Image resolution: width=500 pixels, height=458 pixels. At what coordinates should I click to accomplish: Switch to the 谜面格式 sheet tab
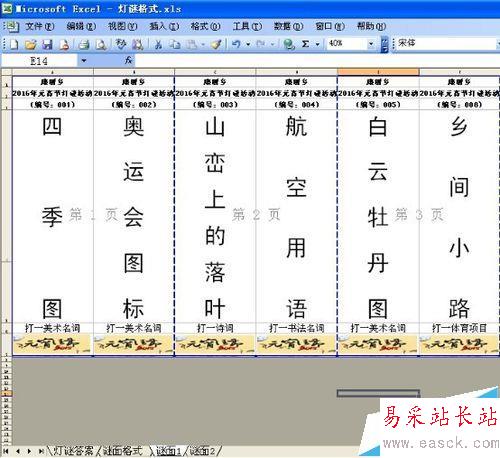(x=122, y=451)
